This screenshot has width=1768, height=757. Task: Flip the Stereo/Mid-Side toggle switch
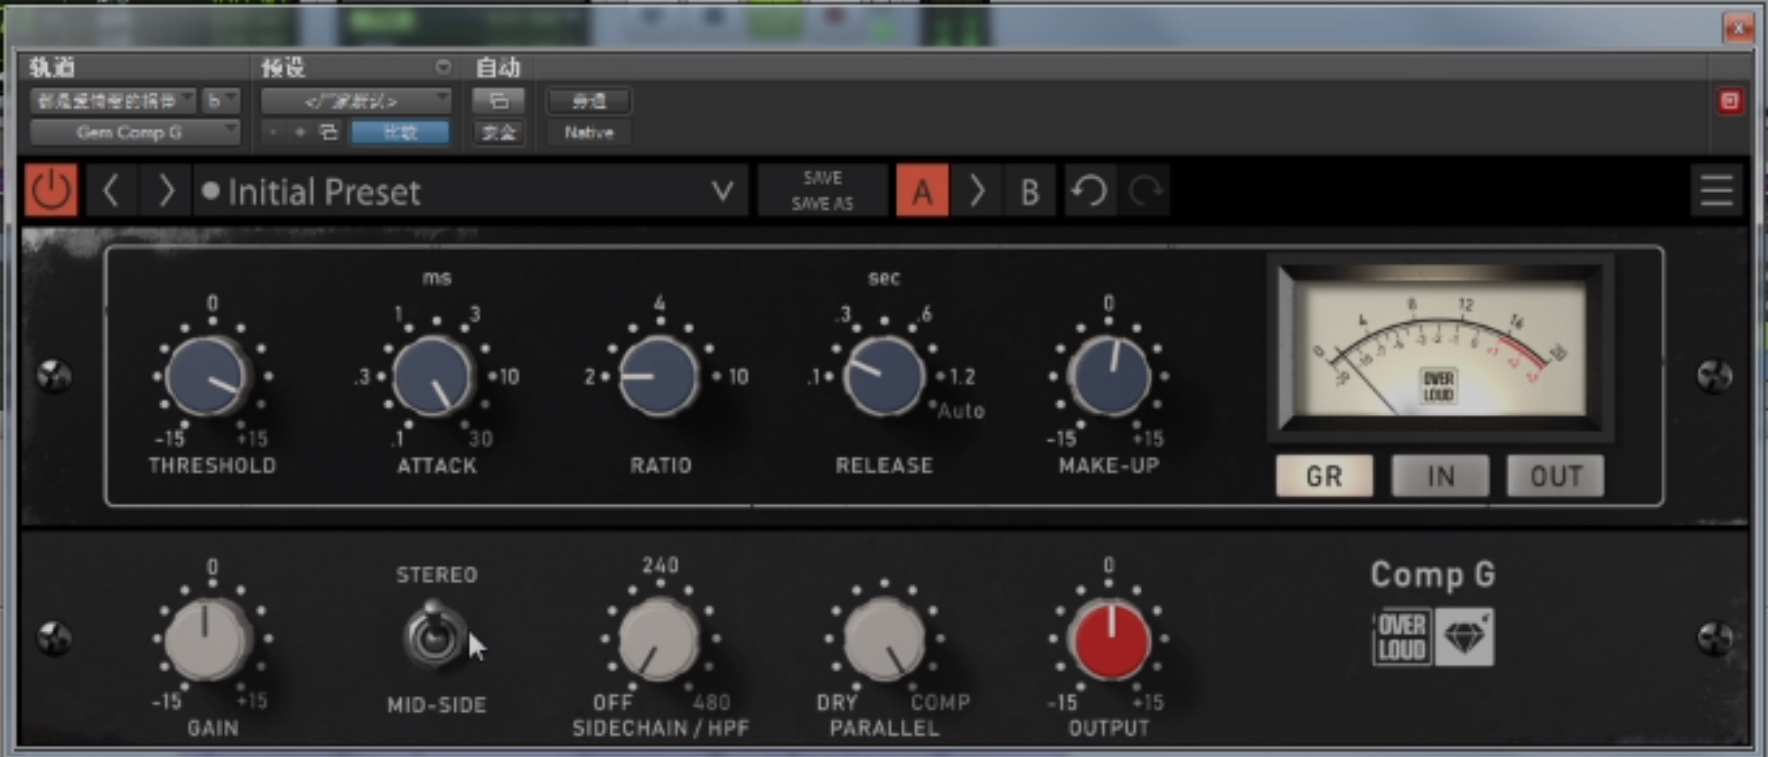[435, 635]
